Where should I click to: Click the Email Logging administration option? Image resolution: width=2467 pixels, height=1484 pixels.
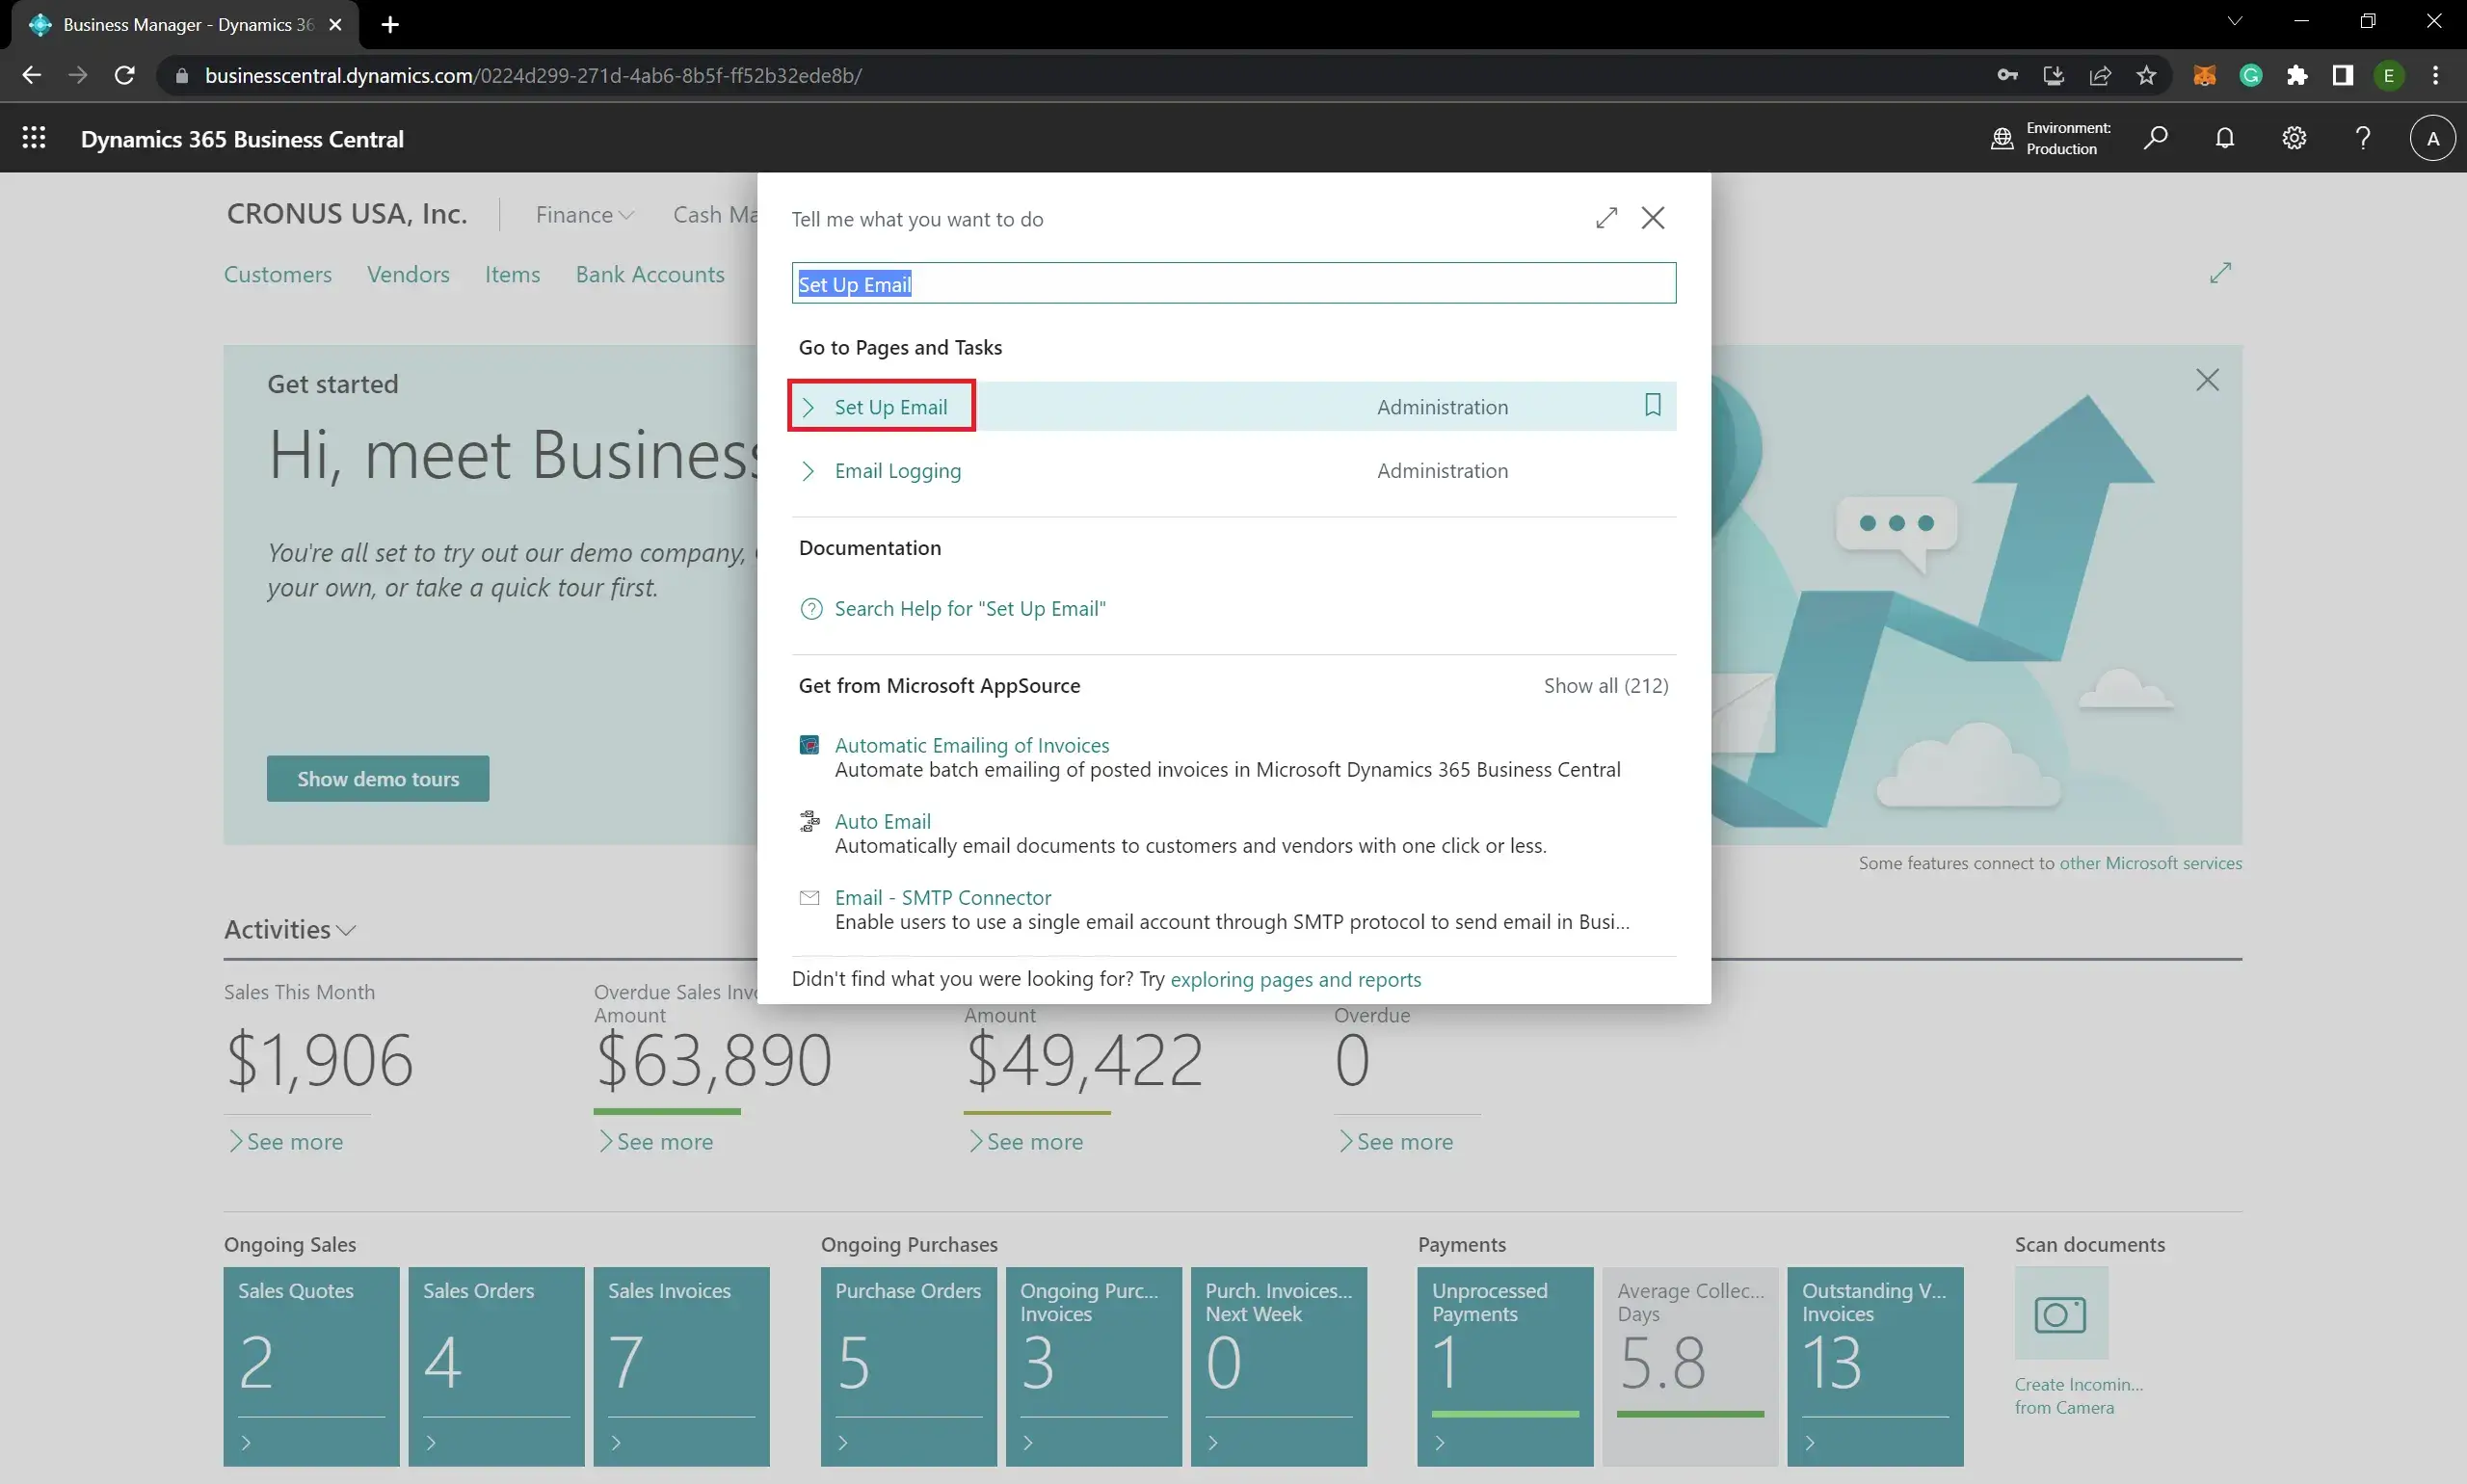897,470
